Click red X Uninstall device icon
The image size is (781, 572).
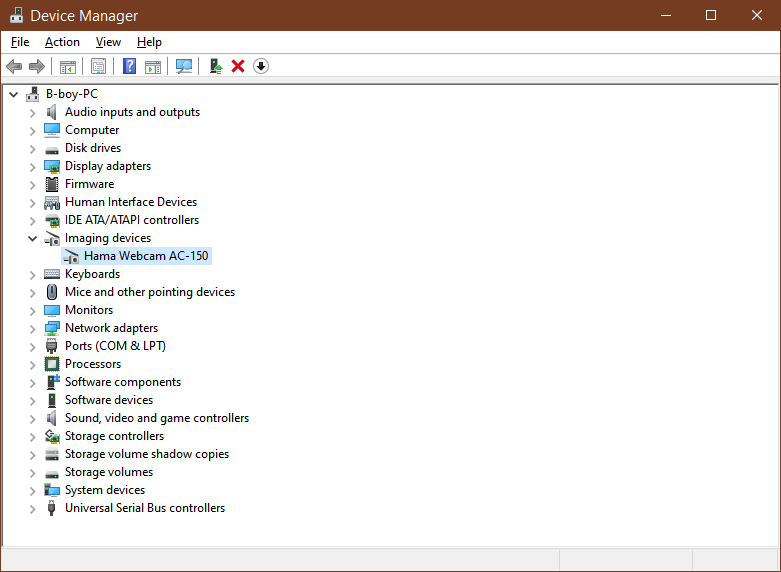238,66
